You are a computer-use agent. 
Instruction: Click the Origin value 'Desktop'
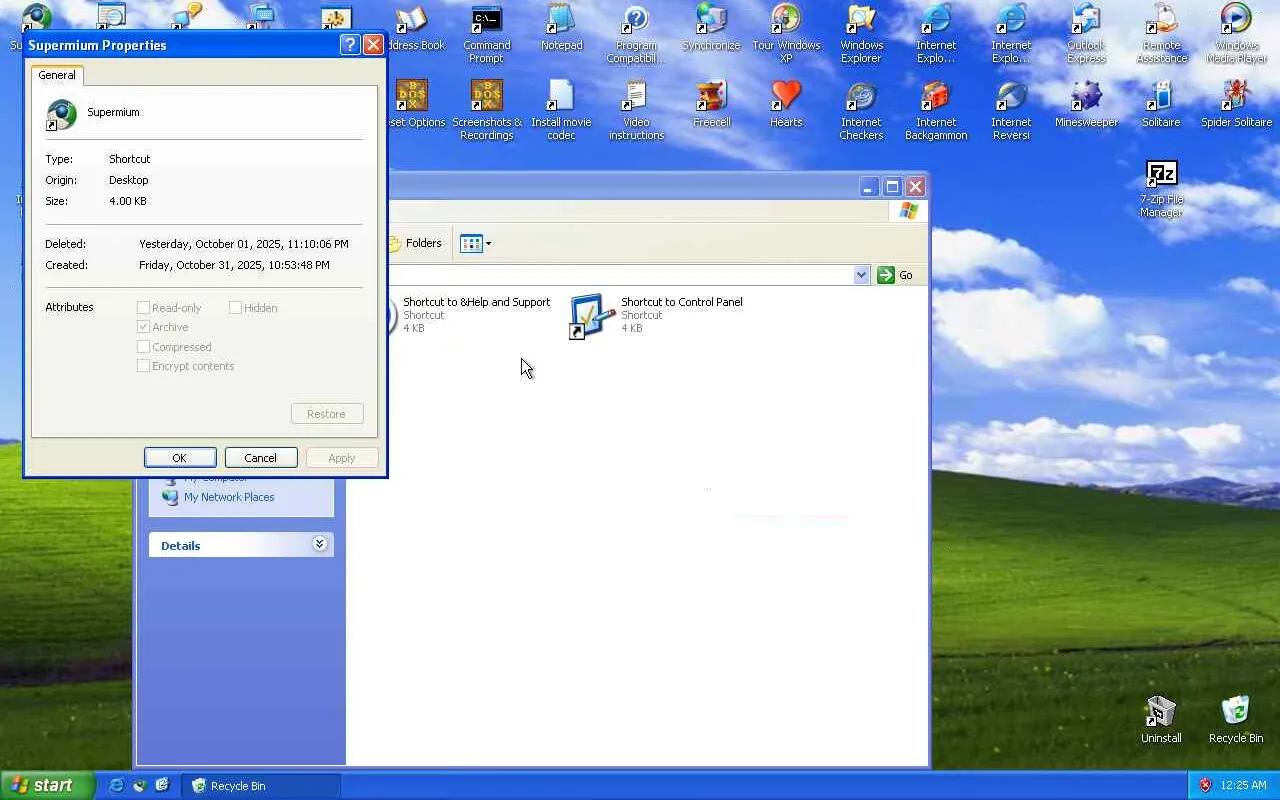pyautogui.click(x=129, y=180)
